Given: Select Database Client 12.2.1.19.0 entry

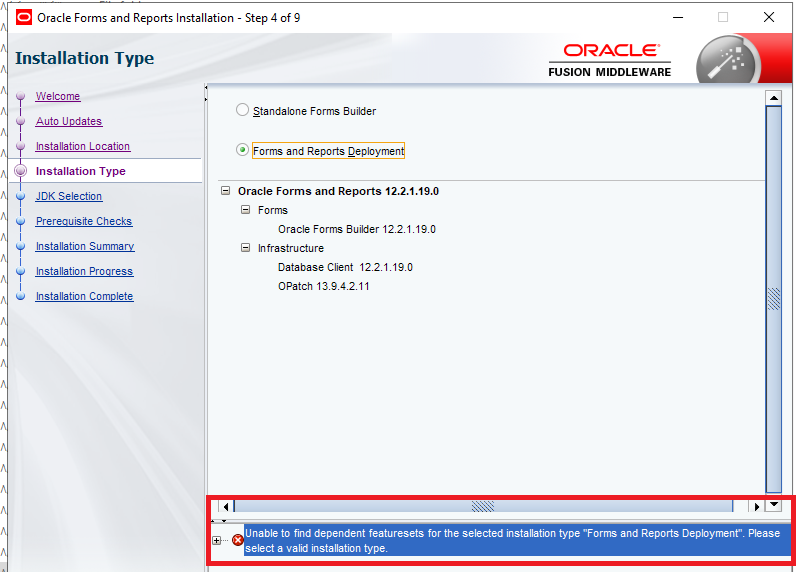Looking at the screenshot, I should point(345,267).
